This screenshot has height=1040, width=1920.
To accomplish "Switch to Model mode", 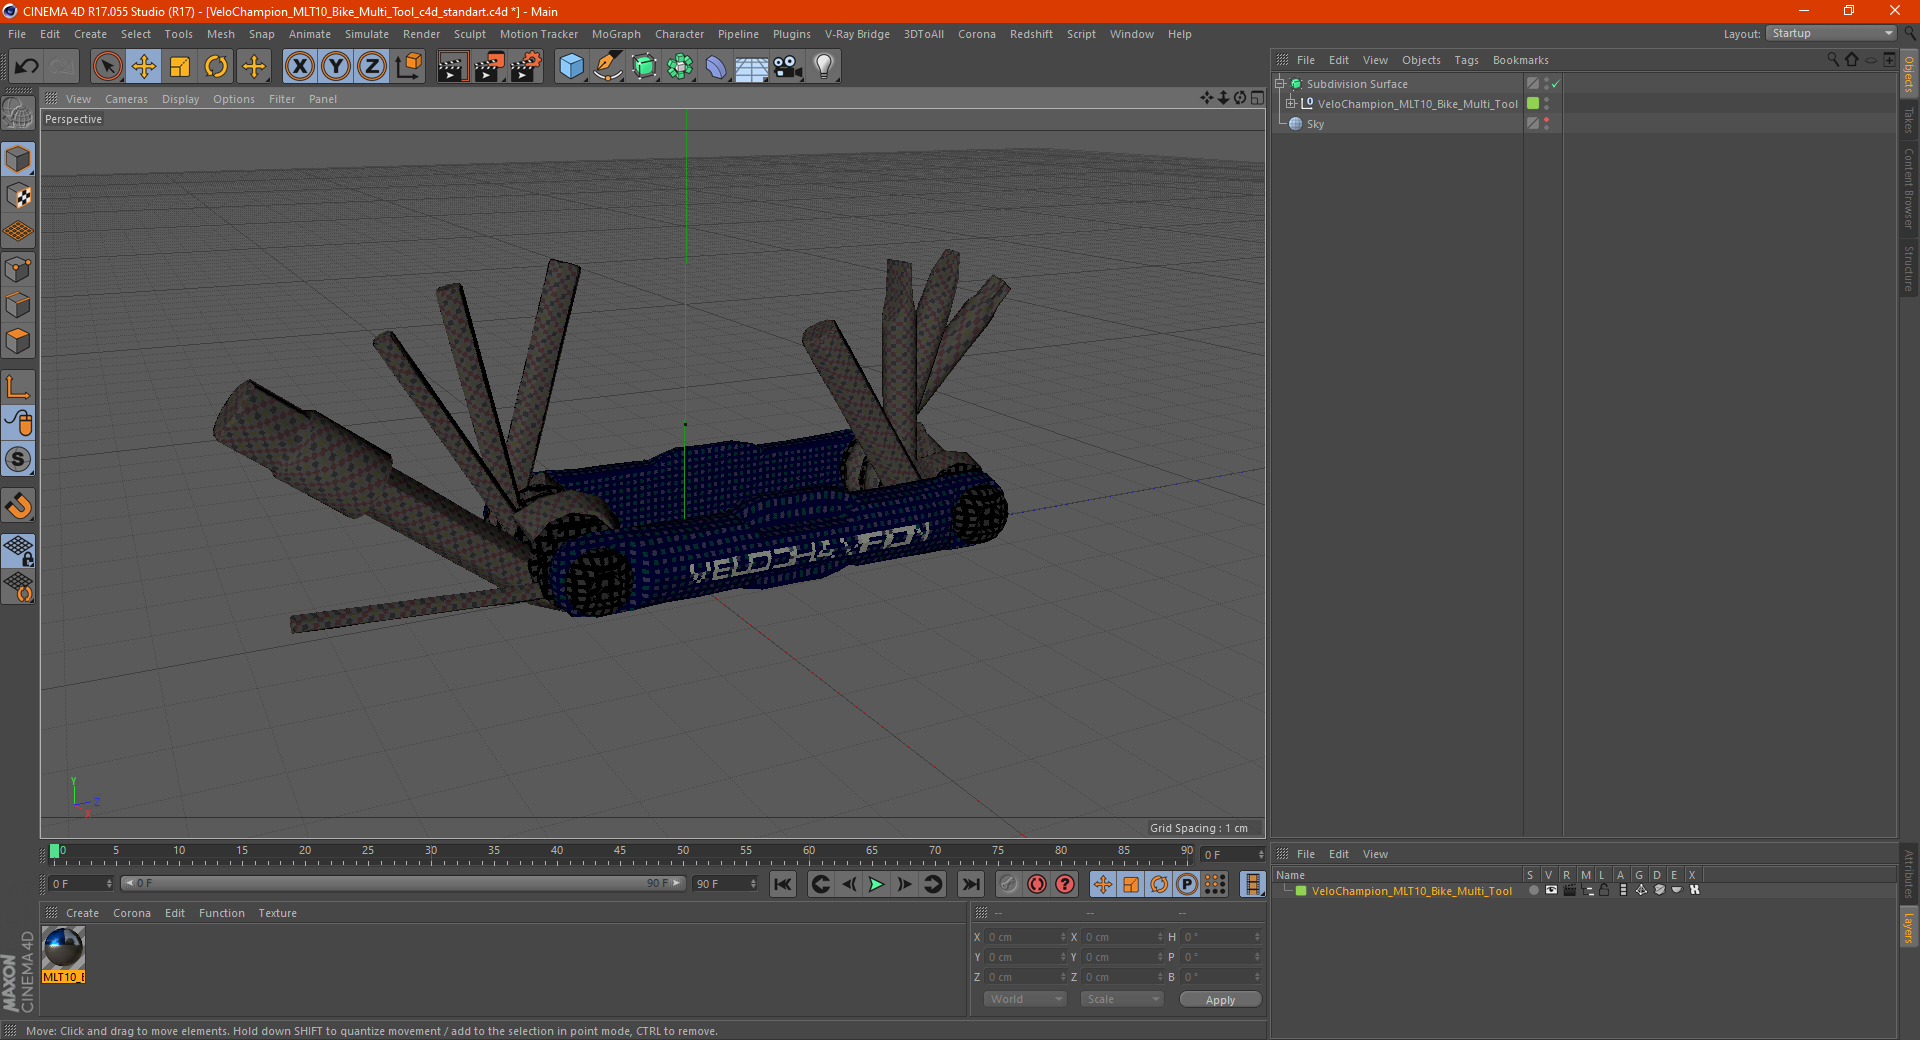I will (x=18, y=159).
